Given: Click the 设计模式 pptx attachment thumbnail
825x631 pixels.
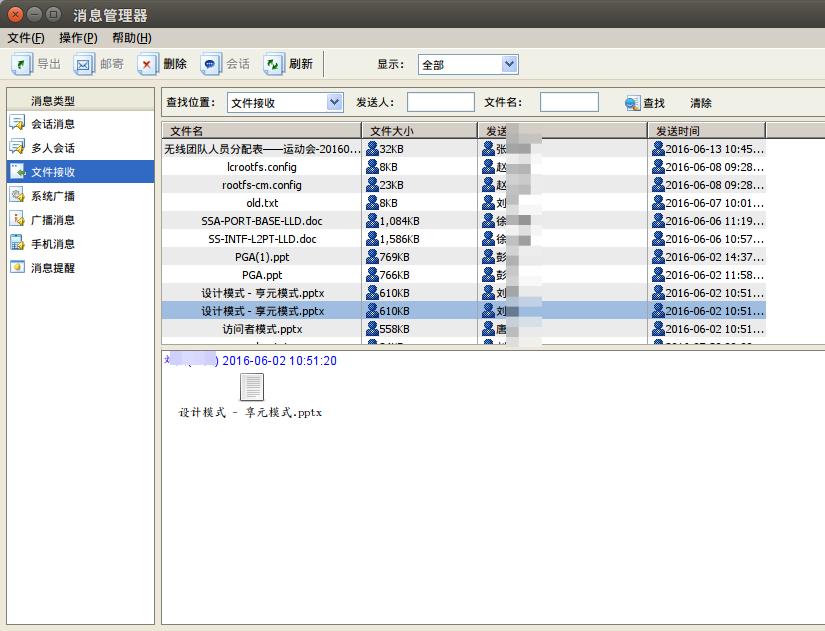Looking at the screenshot, I should (251, 387).
